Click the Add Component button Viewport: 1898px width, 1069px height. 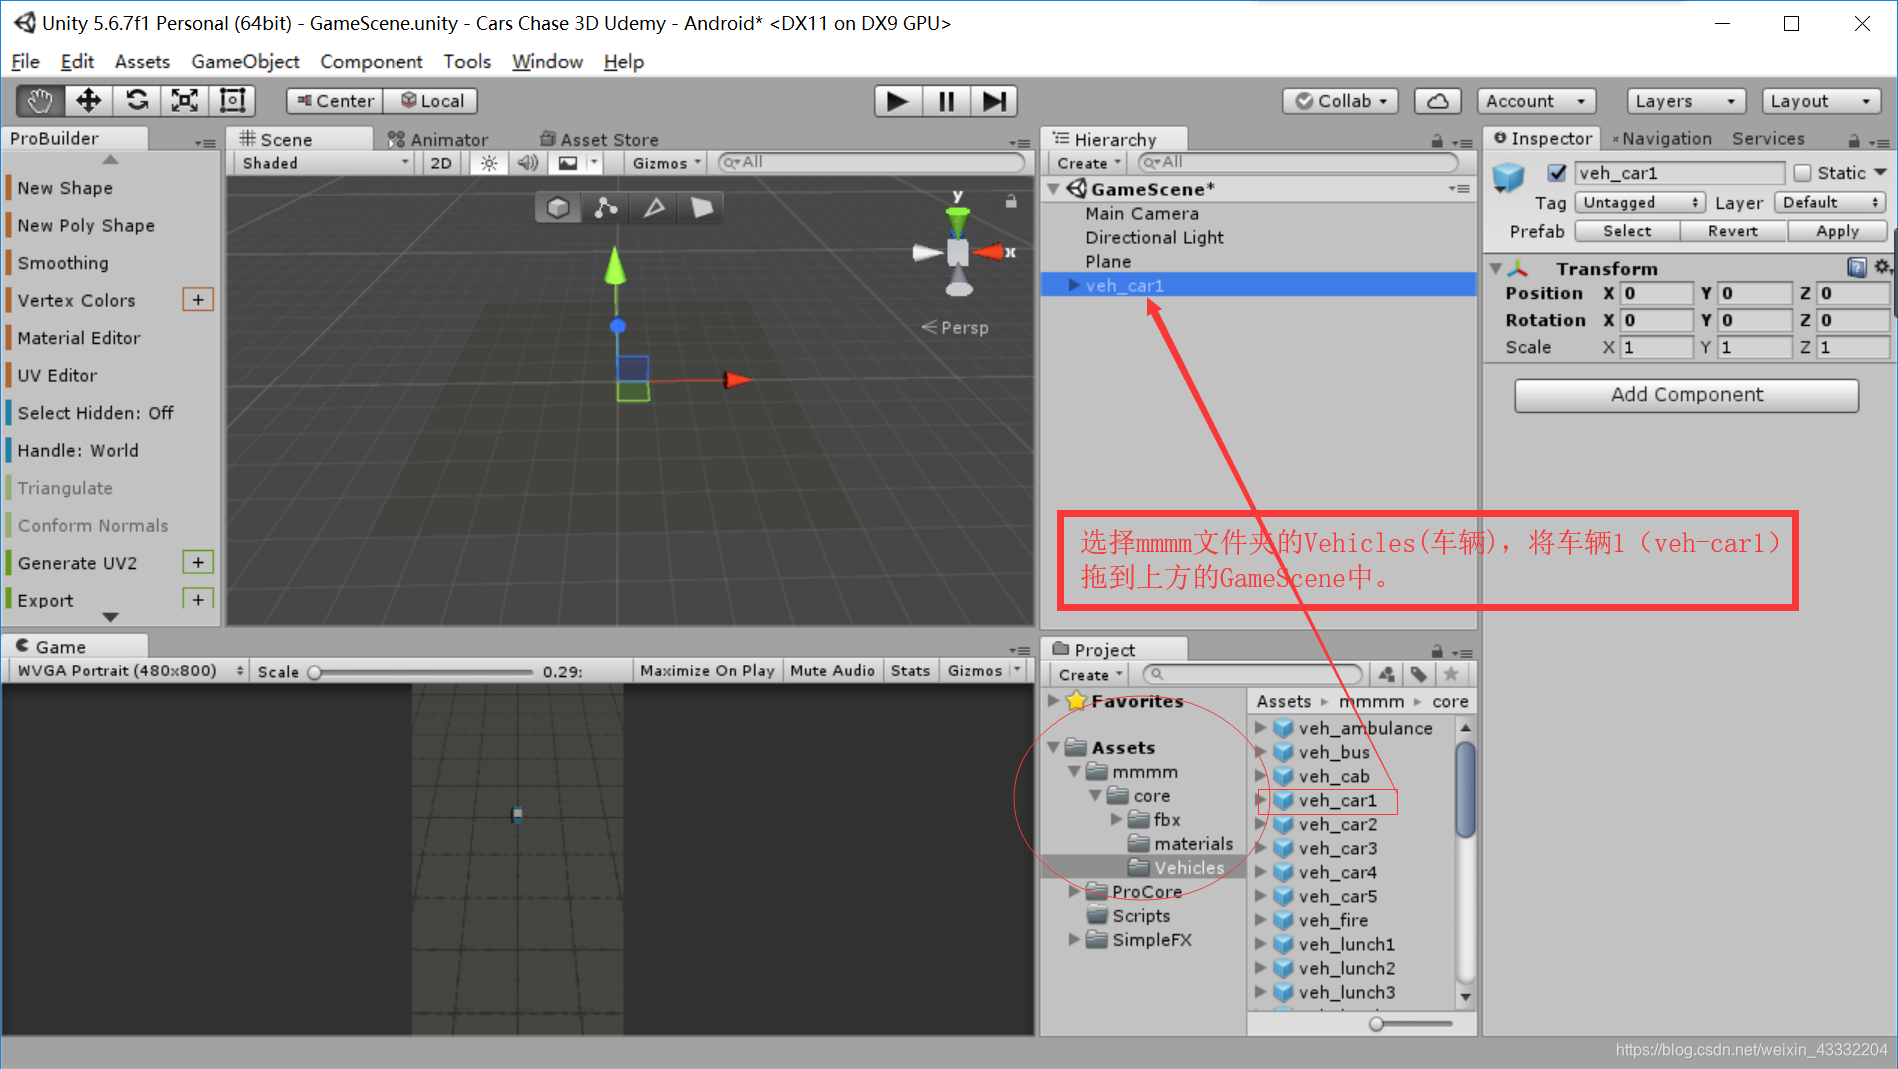(x=1686, y=395)
